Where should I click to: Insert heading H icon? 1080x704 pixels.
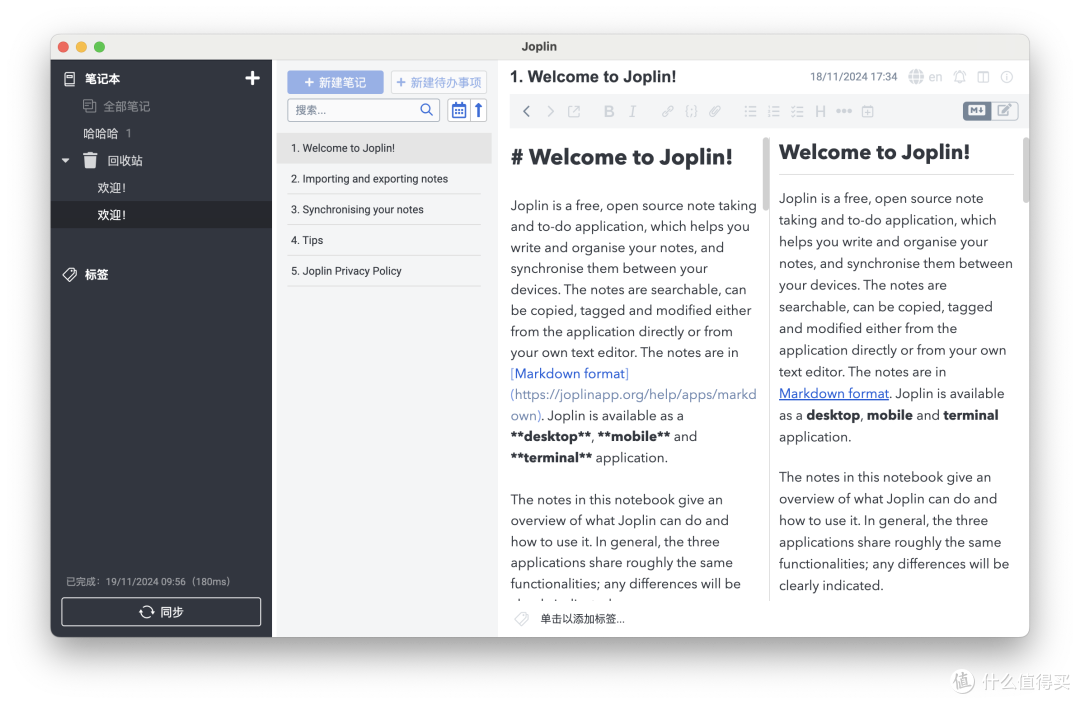point(820,111)
